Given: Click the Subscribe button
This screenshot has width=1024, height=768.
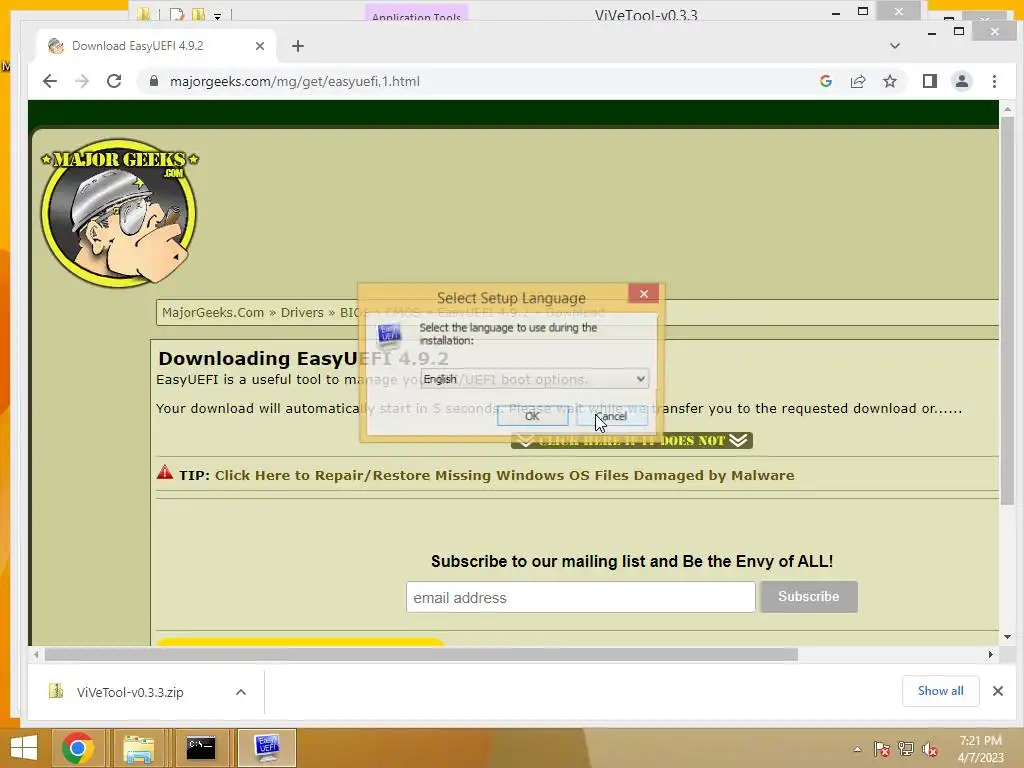Looking at the screenshot, I should [808, 597].
